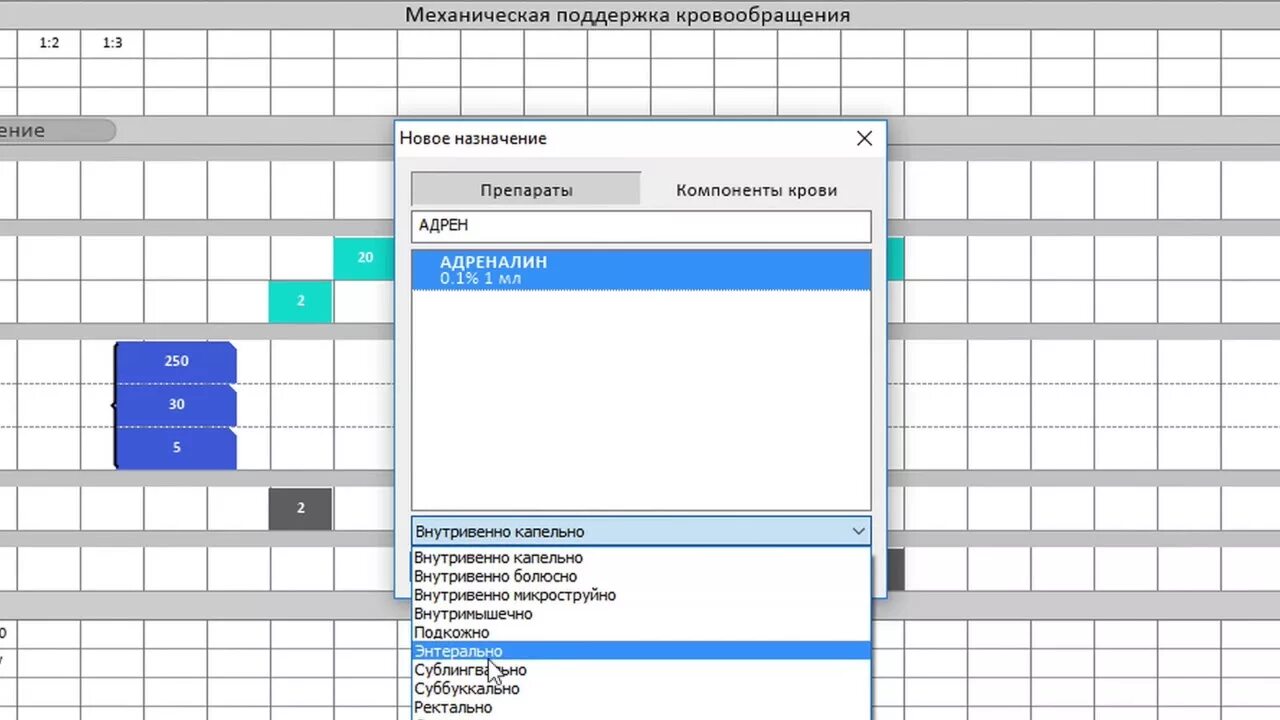Open the Компоненты крови tab
The image size is (1280, 720).
(756, 189)
